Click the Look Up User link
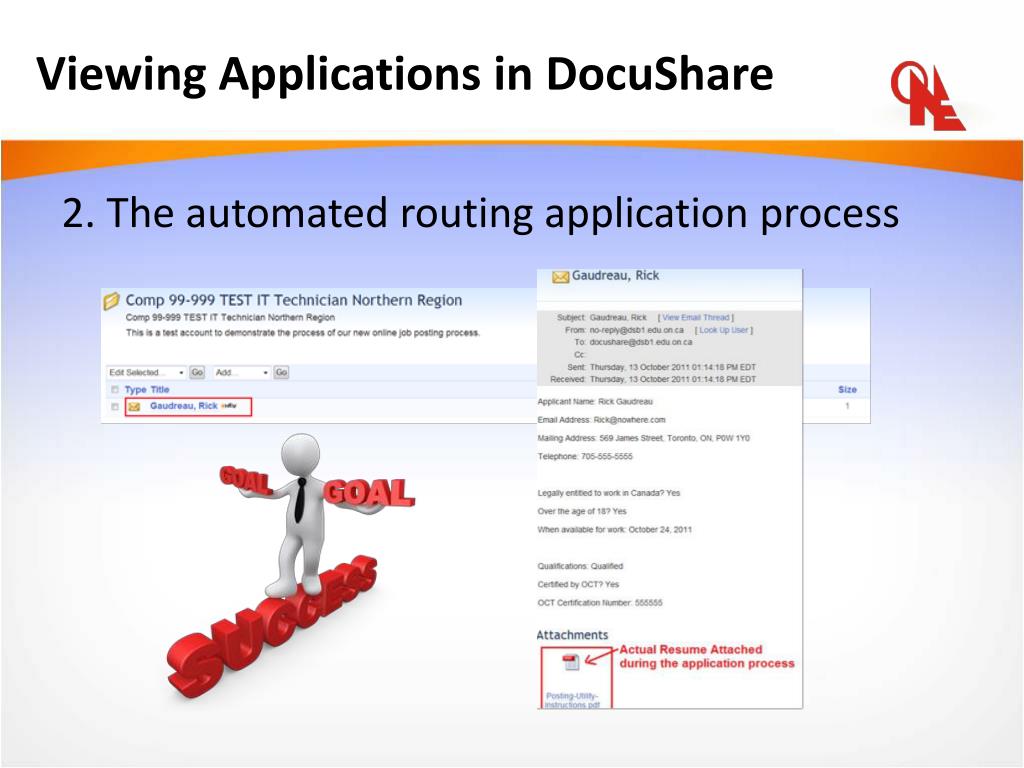 coord(724,330)
